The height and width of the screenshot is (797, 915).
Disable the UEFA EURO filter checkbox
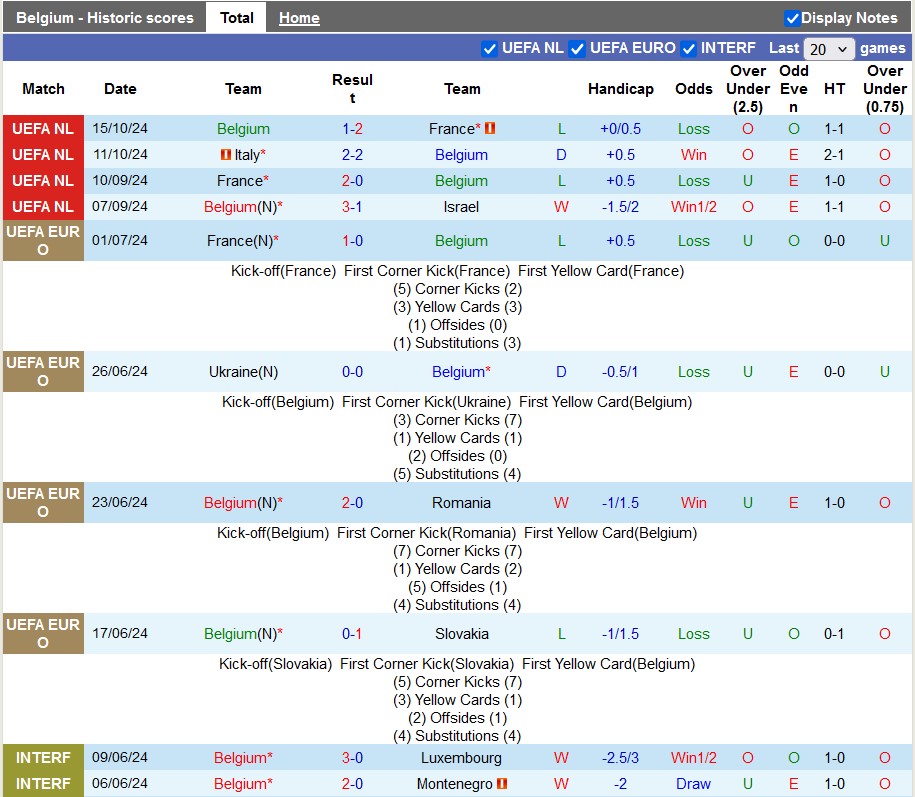577,48
